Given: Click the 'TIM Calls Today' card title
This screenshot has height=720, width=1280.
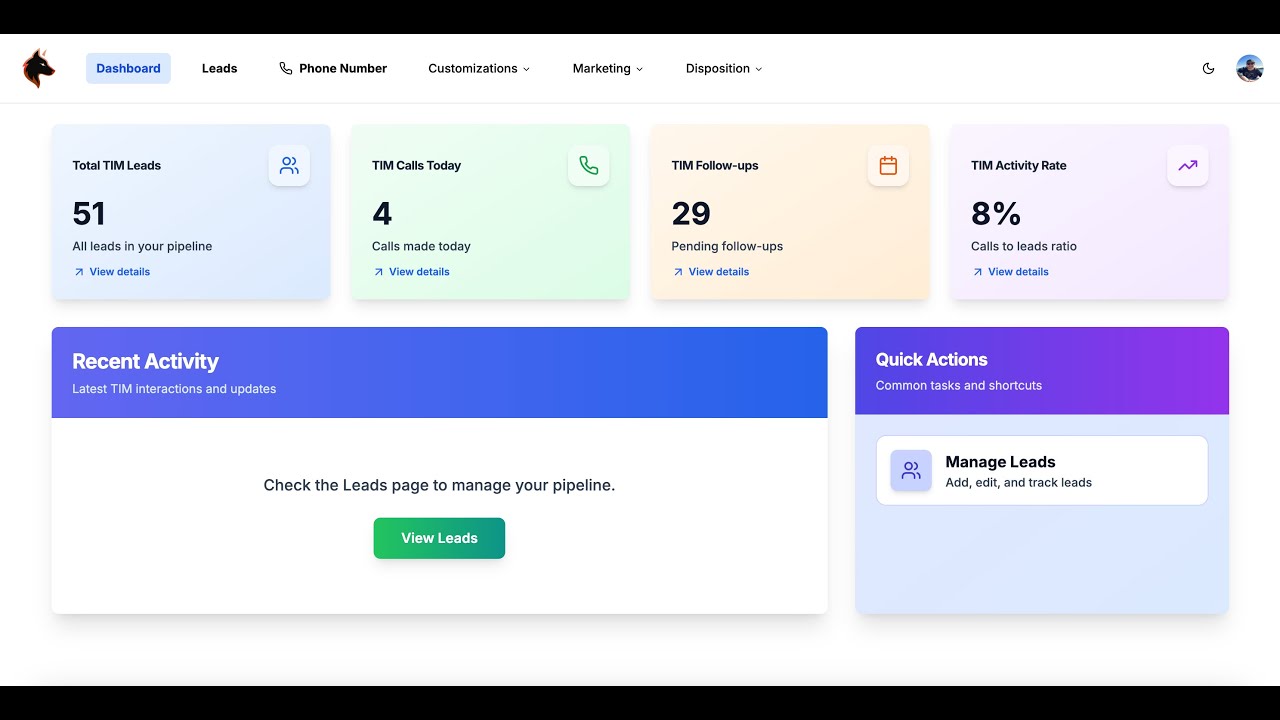Looking at the screenshot, I should pyautogui.click(x=416, y=166).
